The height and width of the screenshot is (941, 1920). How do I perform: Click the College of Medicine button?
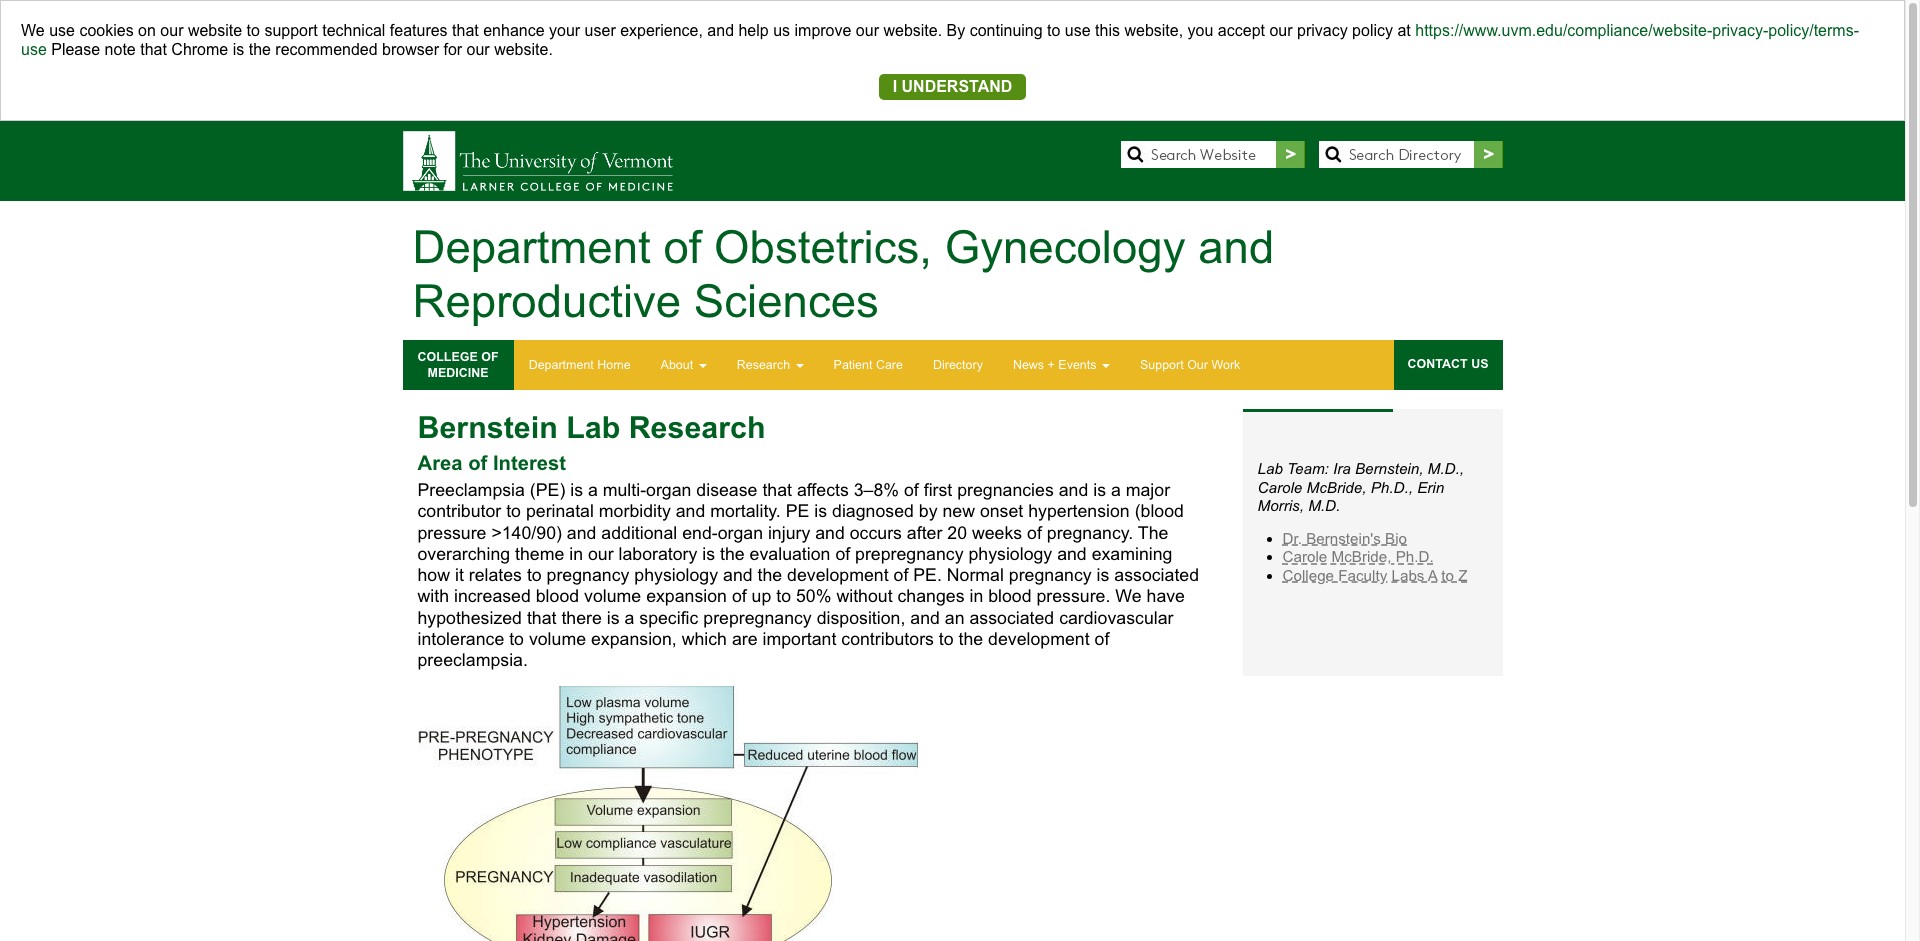(458, 365)
